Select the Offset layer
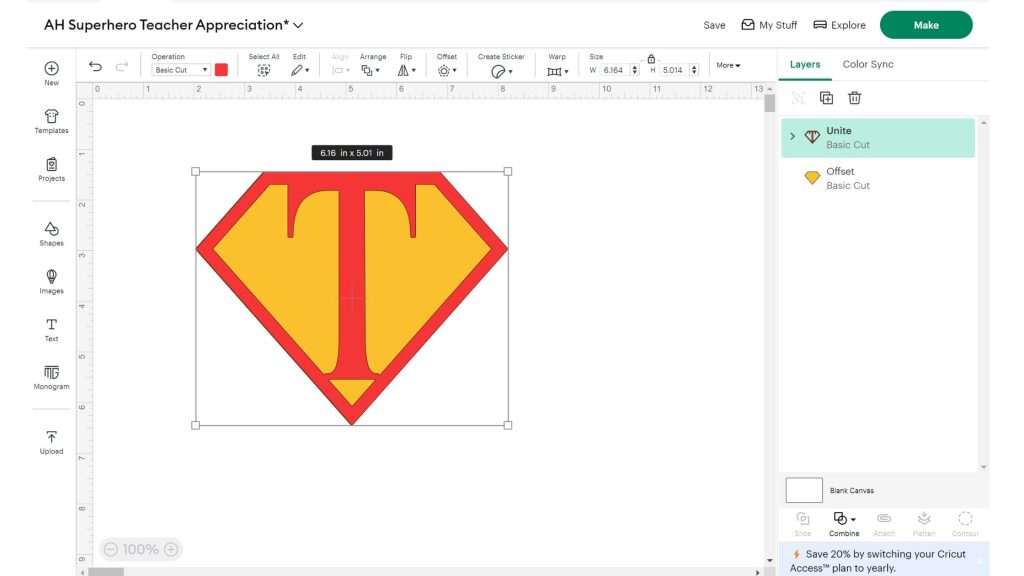This screenshot has width=1024, height=576. pos(878,178)
